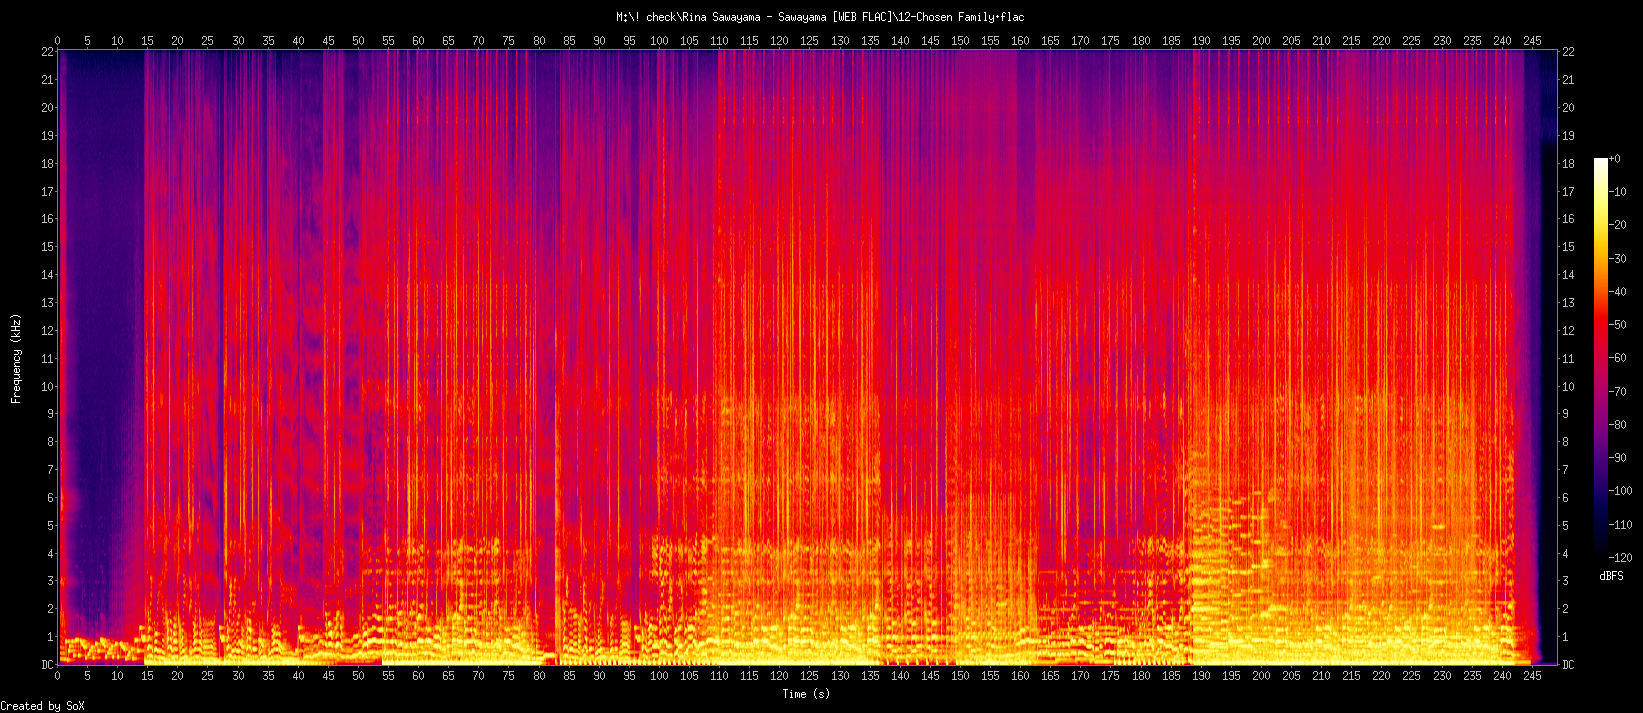Click the '-120' value on dBFS legend
Screen dimensions: 1643x713
tap(1619, 558)
